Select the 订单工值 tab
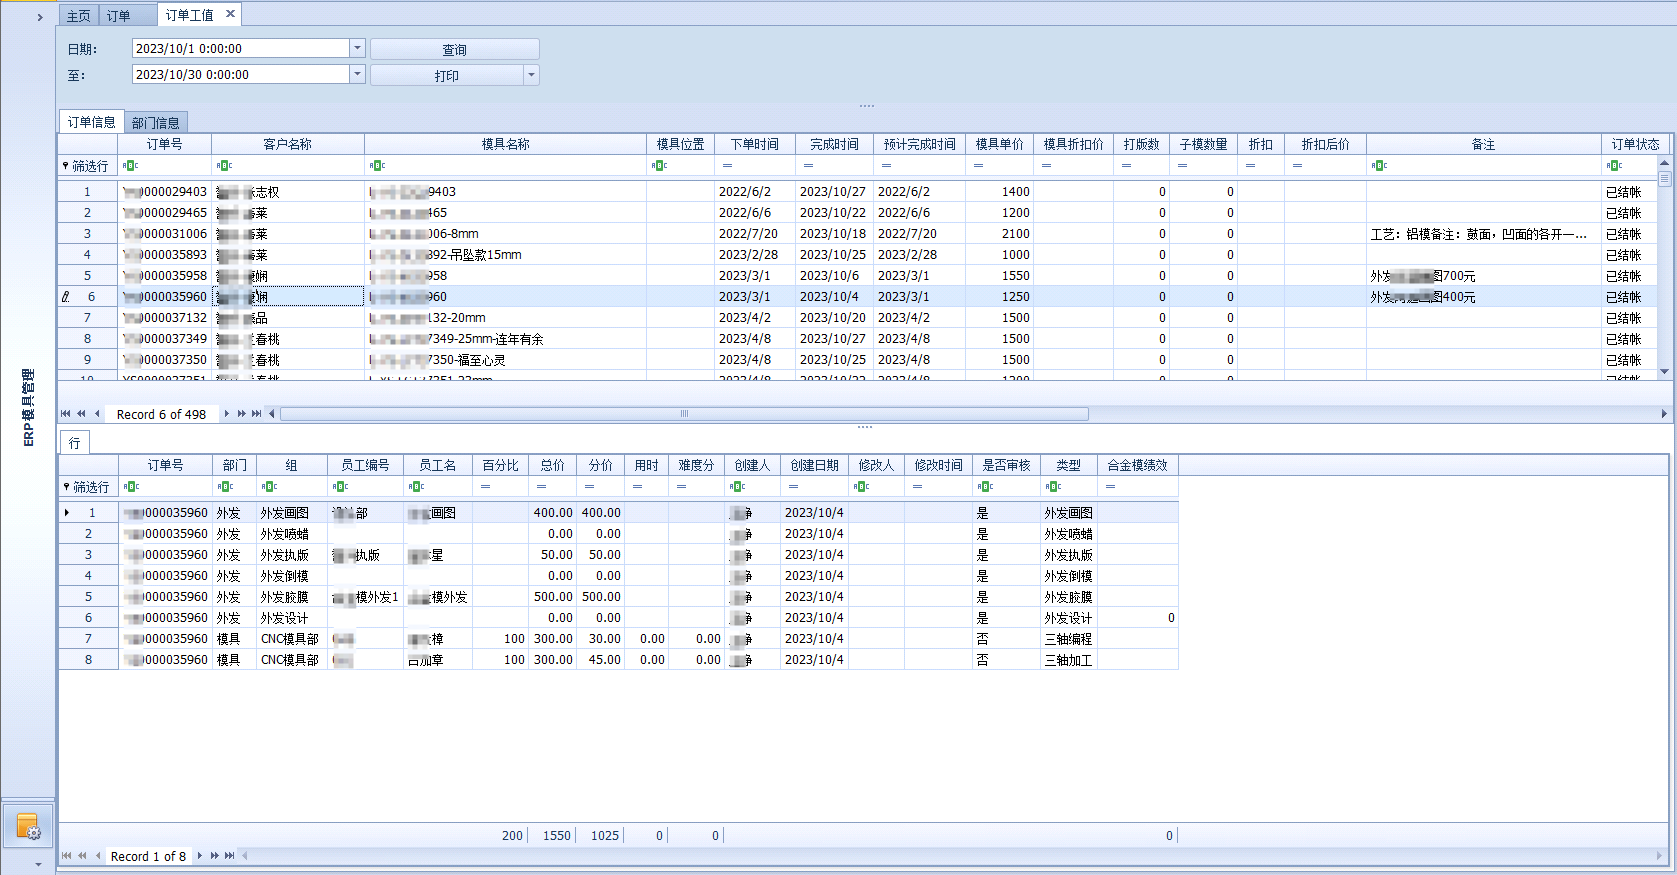The image size is (1677, 875). click(189, 15)
